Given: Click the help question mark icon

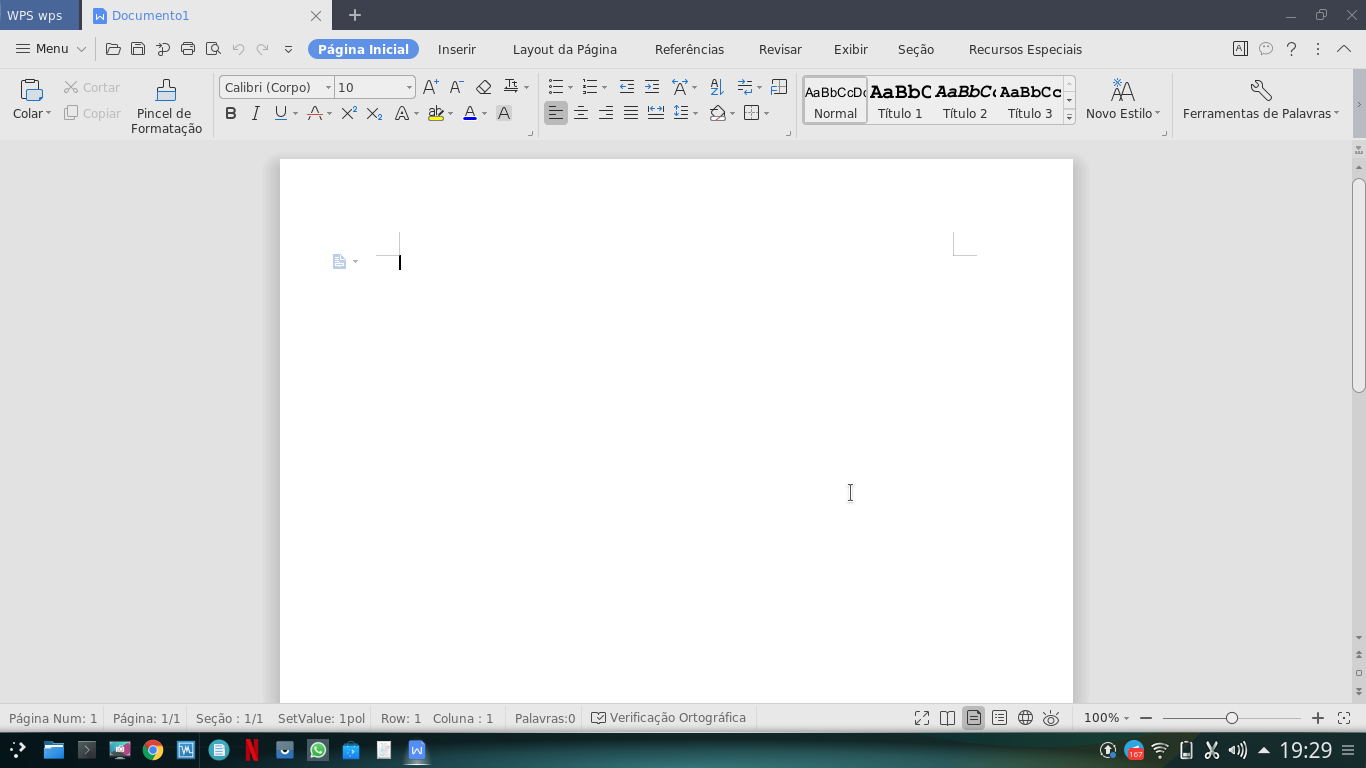Looking at the screenshot, I should 1292,49.
